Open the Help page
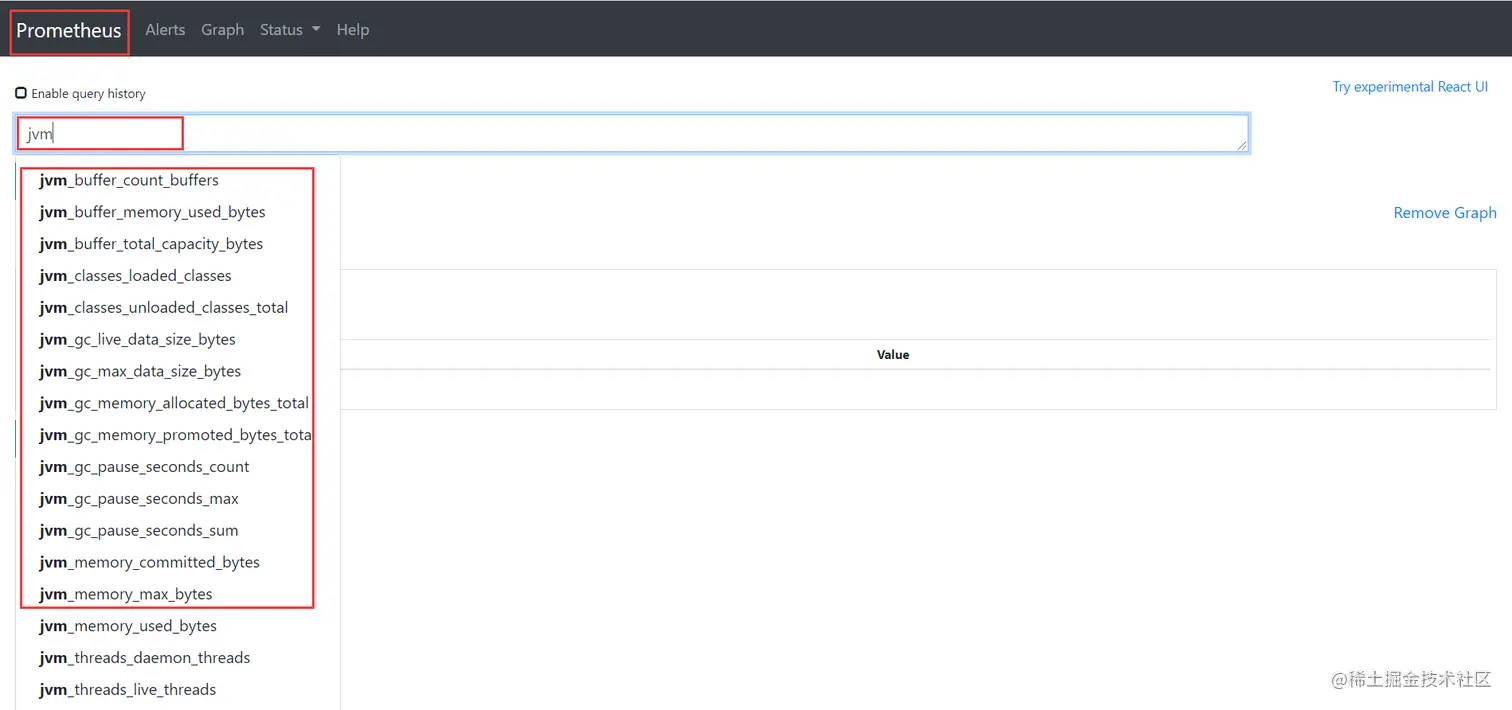This screenshot has width=1512, height=710. [x=353, y=30]
